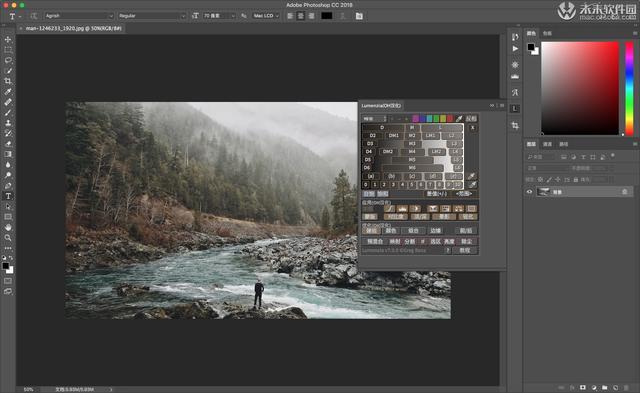Click the X button in Lumenzia panel

472,128
